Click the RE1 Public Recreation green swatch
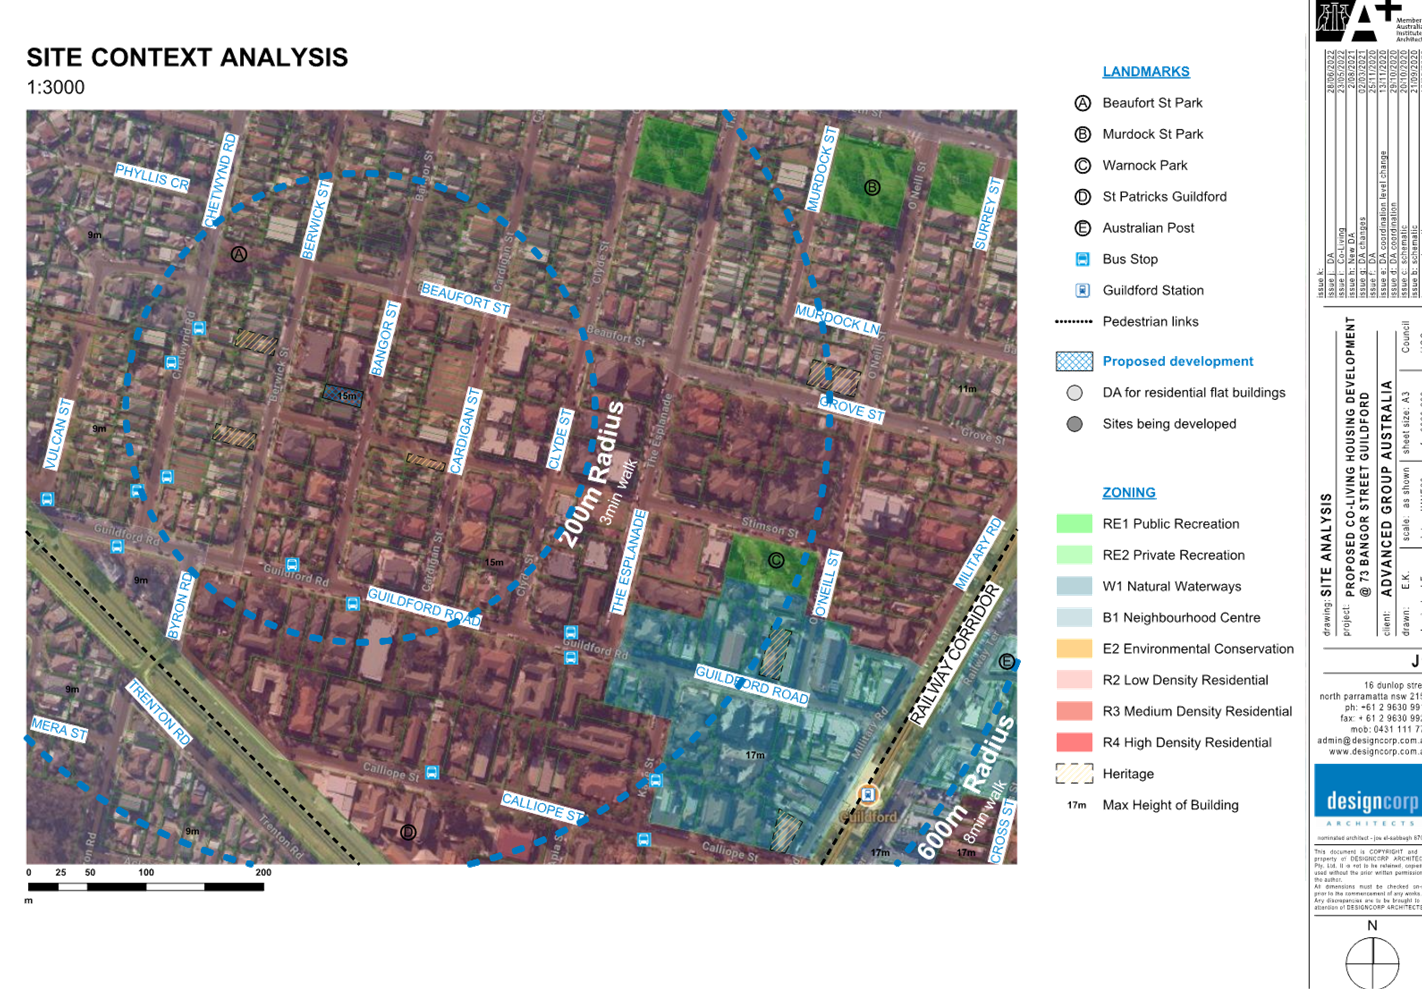Viewport: 1422px width, 989px height. point(1074,523)
